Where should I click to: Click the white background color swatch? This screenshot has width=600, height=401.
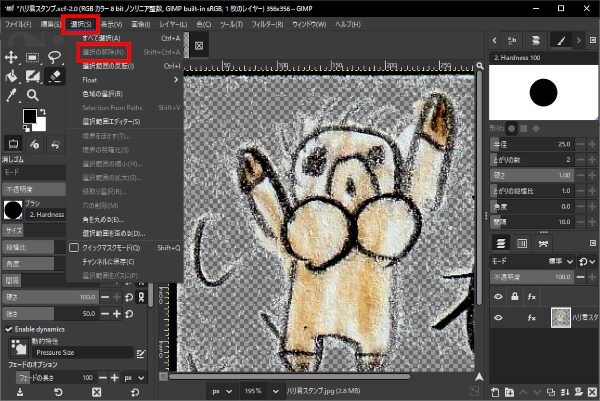41,124
